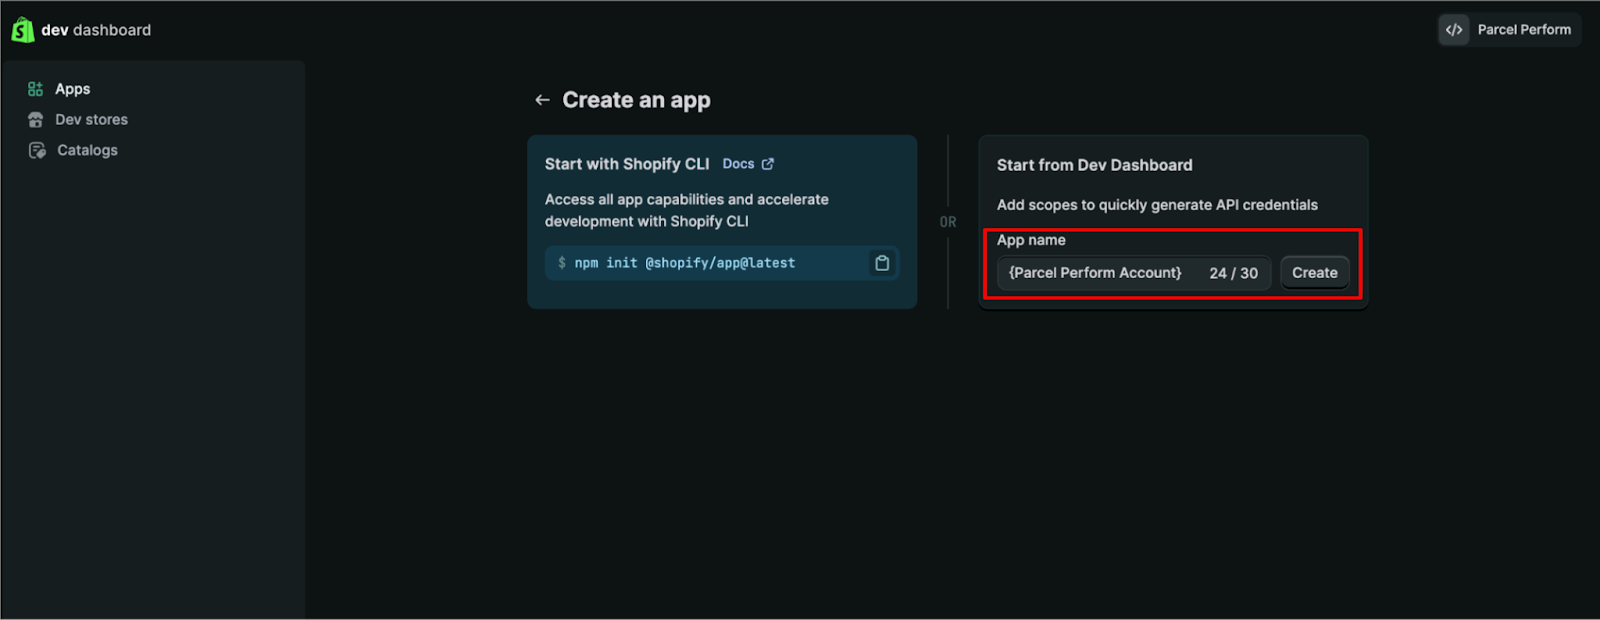1600x620 pixels.
Task: Click the Start from Dev Dashboard heading
Action: pos(1095,165)
